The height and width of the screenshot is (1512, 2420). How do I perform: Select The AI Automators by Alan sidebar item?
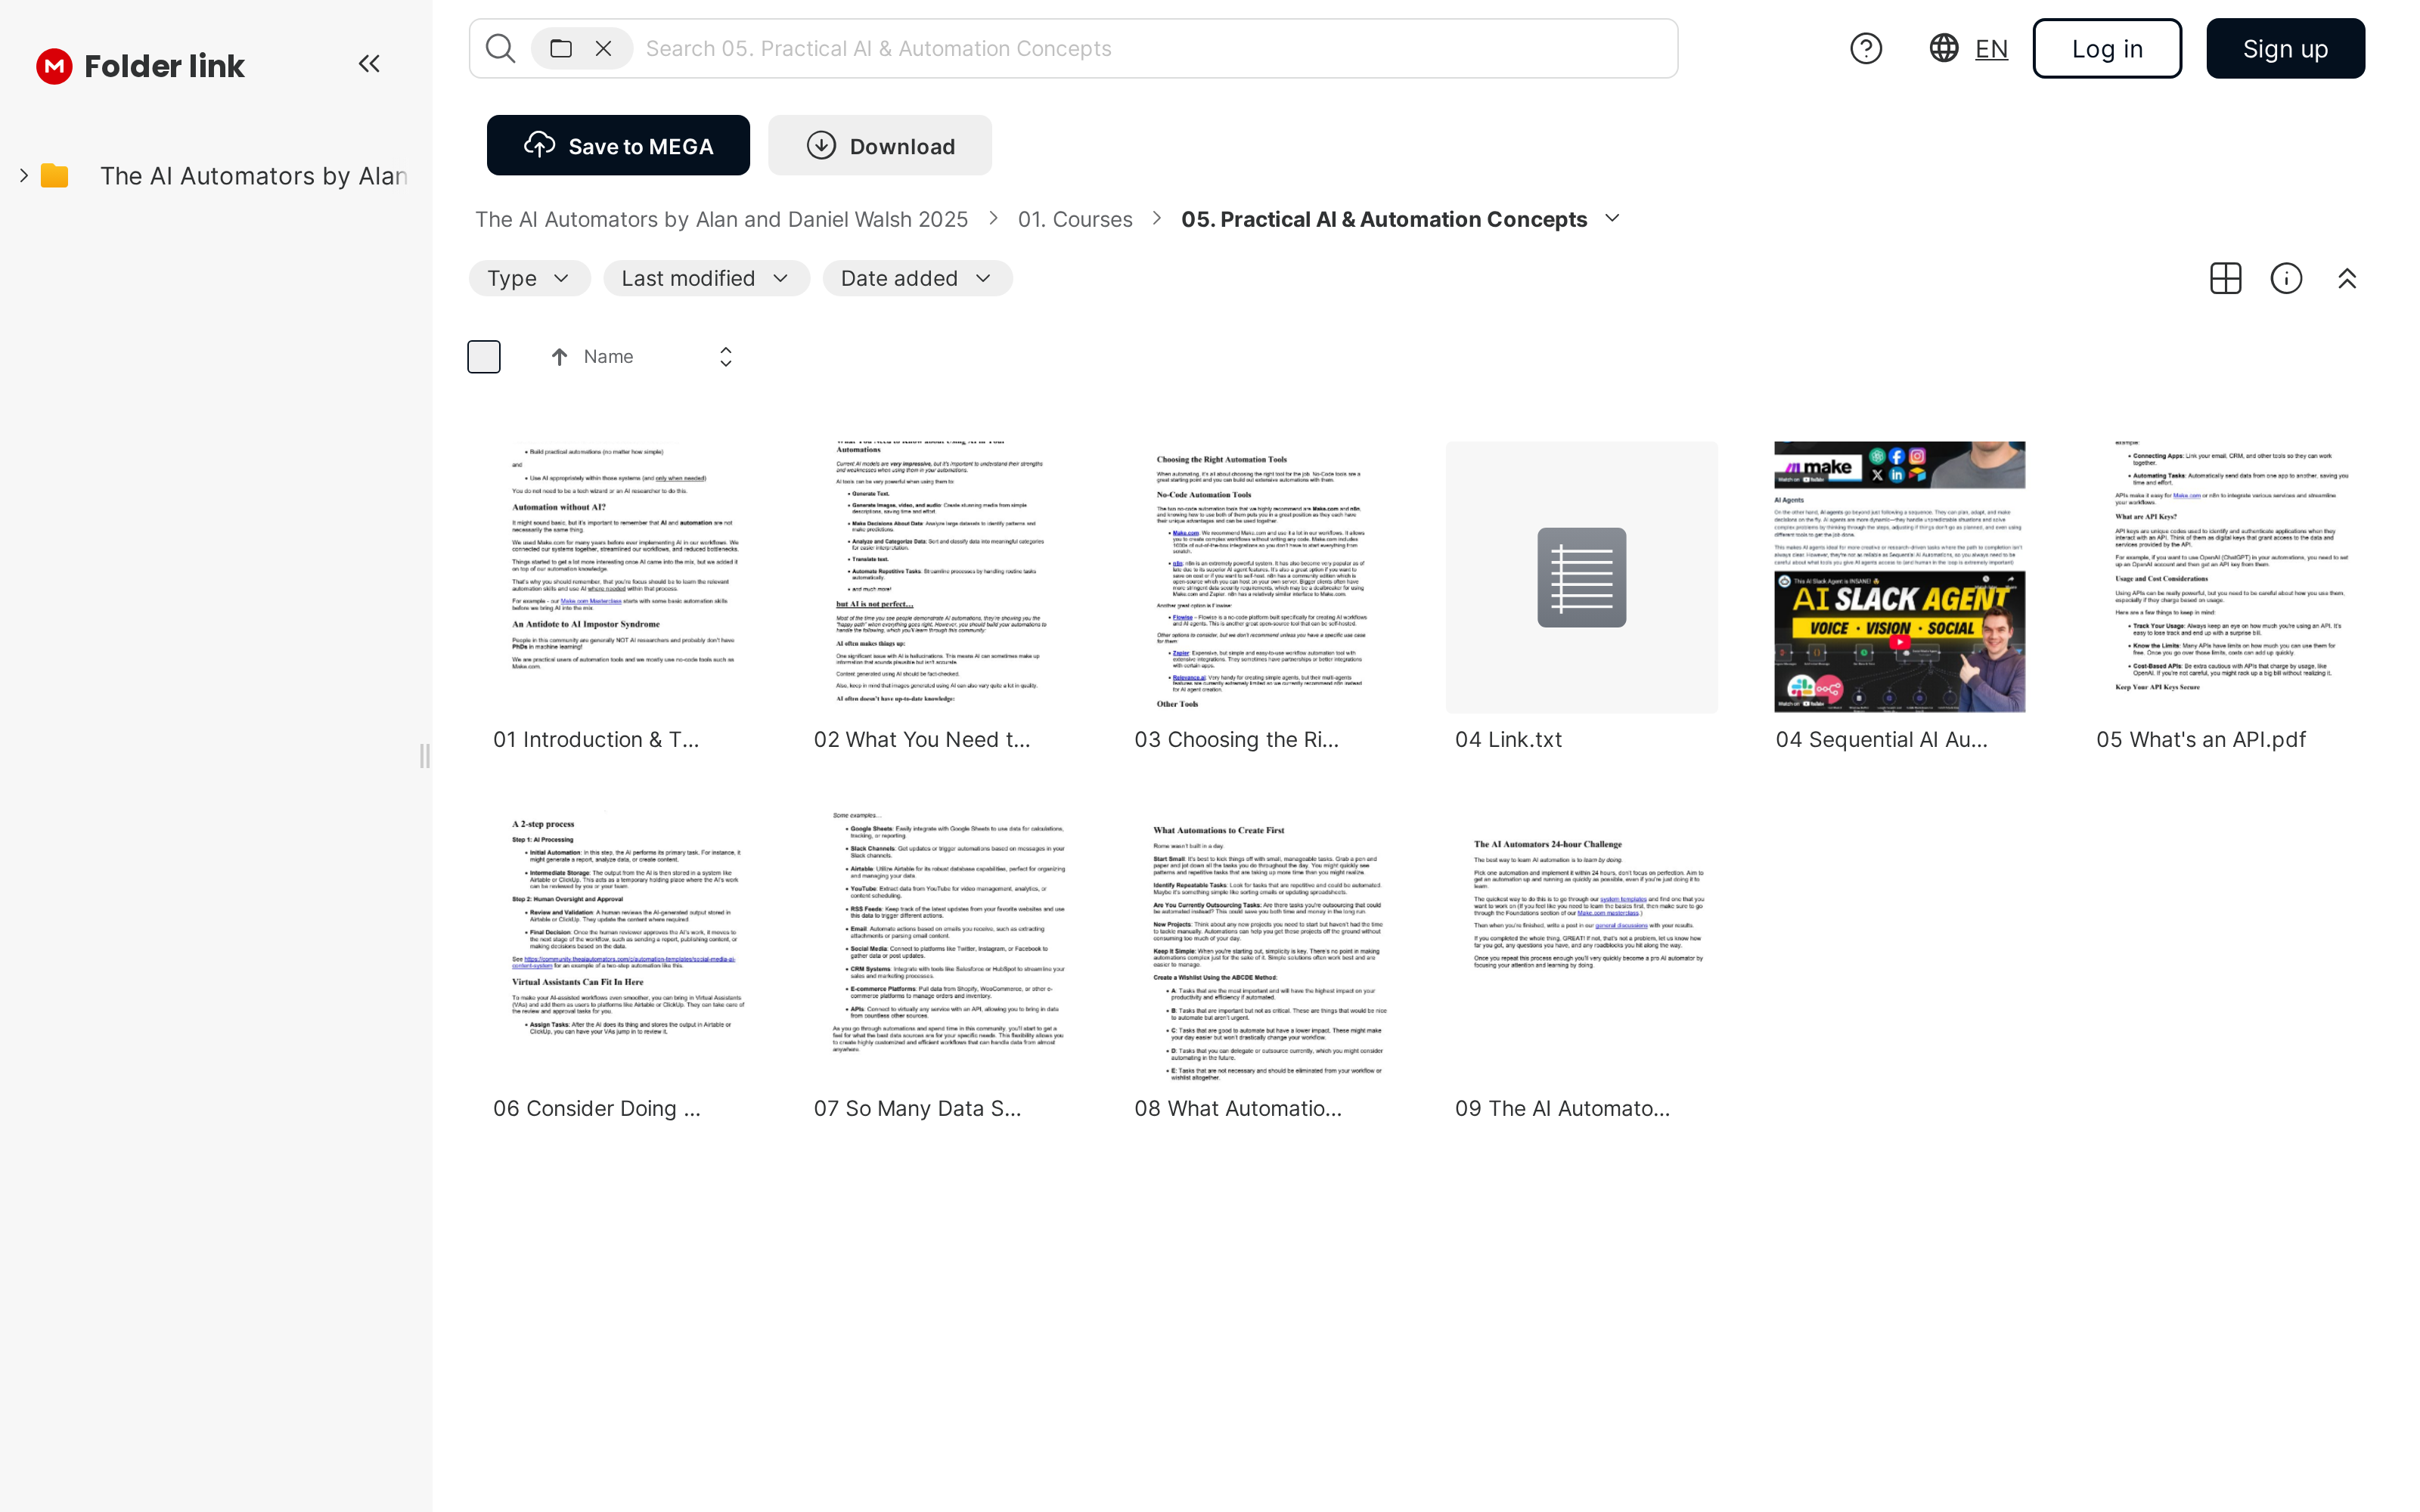254,176
